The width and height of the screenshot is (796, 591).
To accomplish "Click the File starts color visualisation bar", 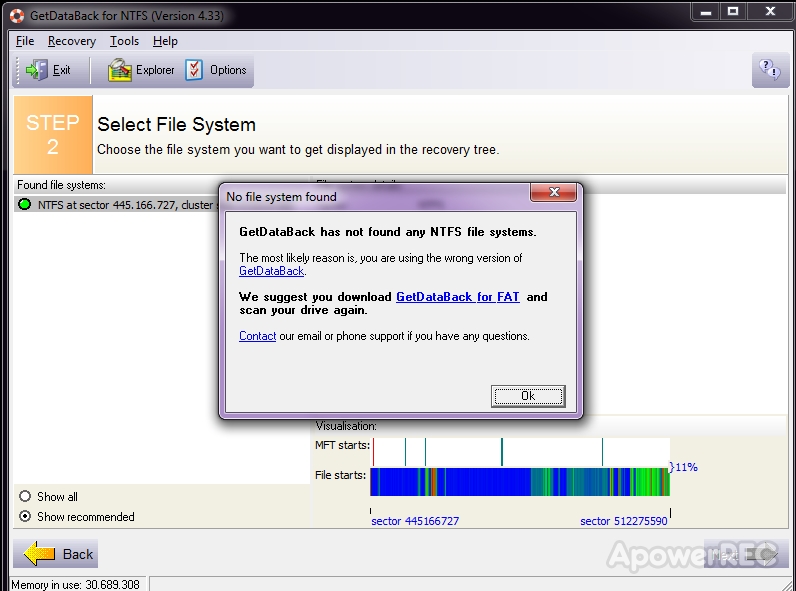I will pyautogui.click(x=520, y=482).
